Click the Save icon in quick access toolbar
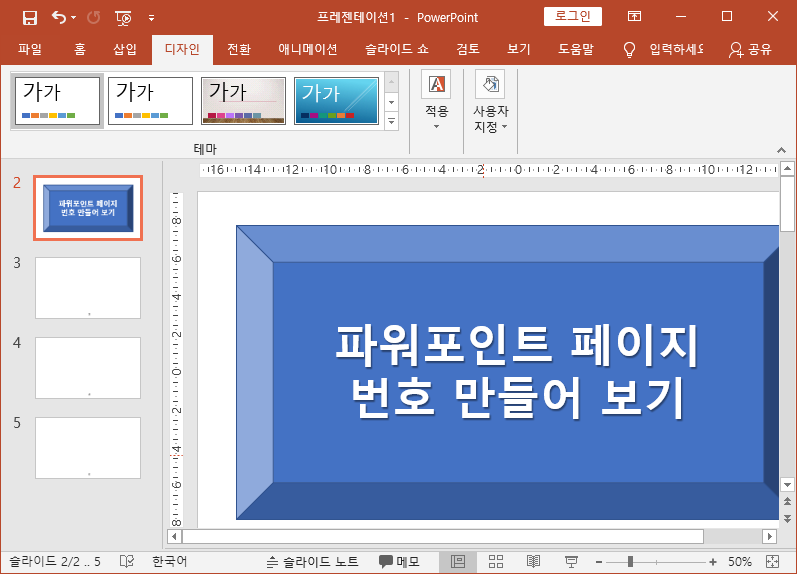797x574 pixels. click(30, 18)
